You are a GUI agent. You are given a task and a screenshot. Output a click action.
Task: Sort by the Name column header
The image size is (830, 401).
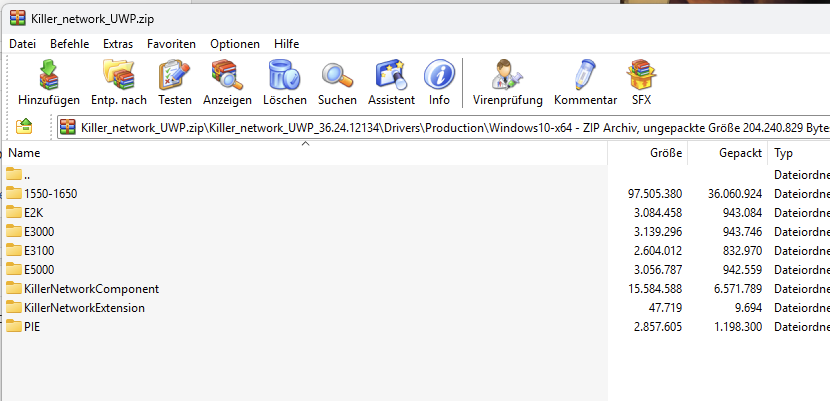coord(304,153)
